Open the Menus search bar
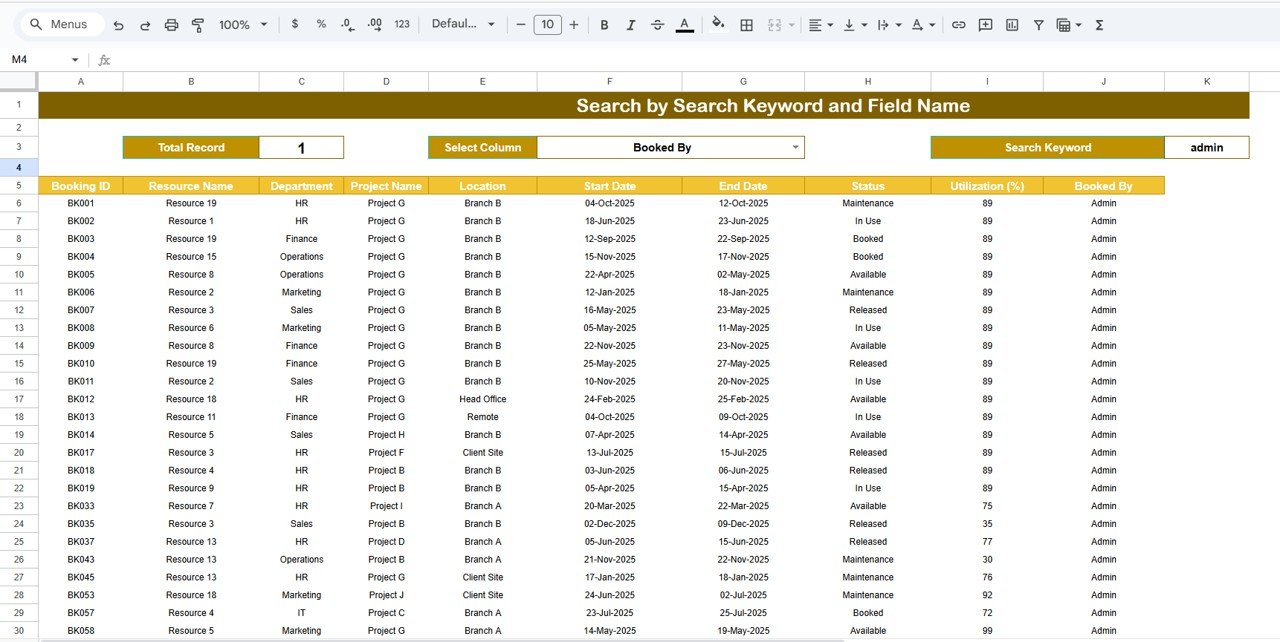The image size is (1280, 642). (x=60, y=24)
